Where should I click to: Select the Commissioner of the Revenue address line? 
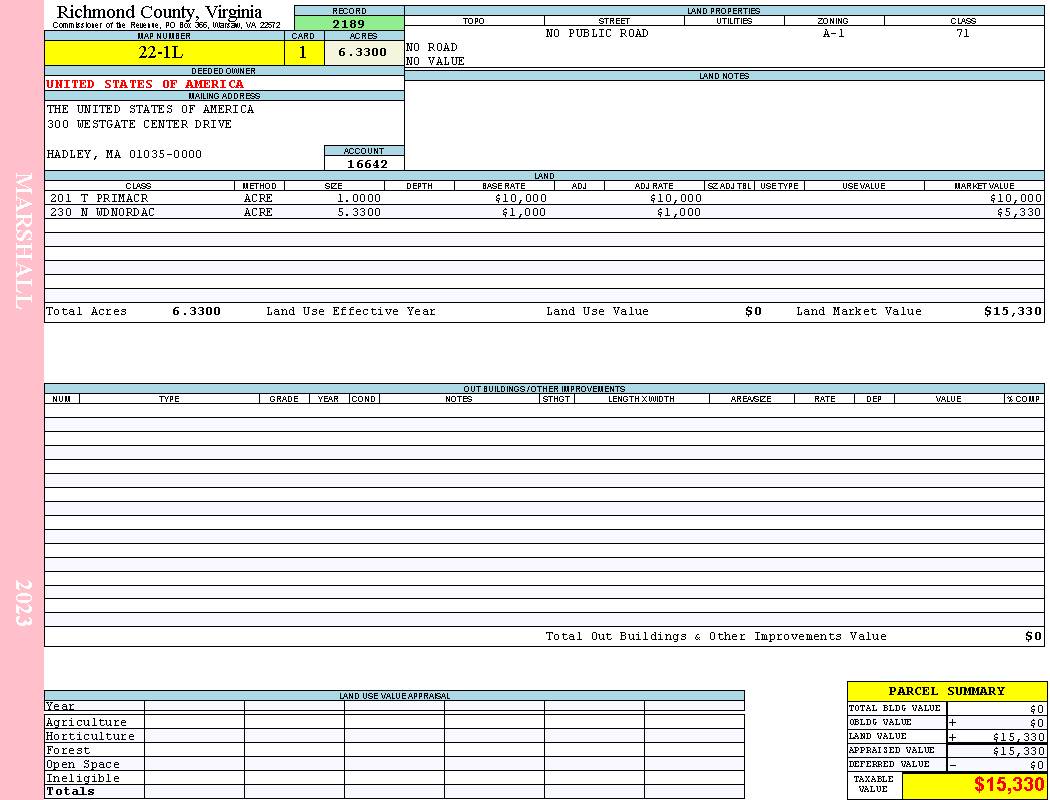(167, 25)
